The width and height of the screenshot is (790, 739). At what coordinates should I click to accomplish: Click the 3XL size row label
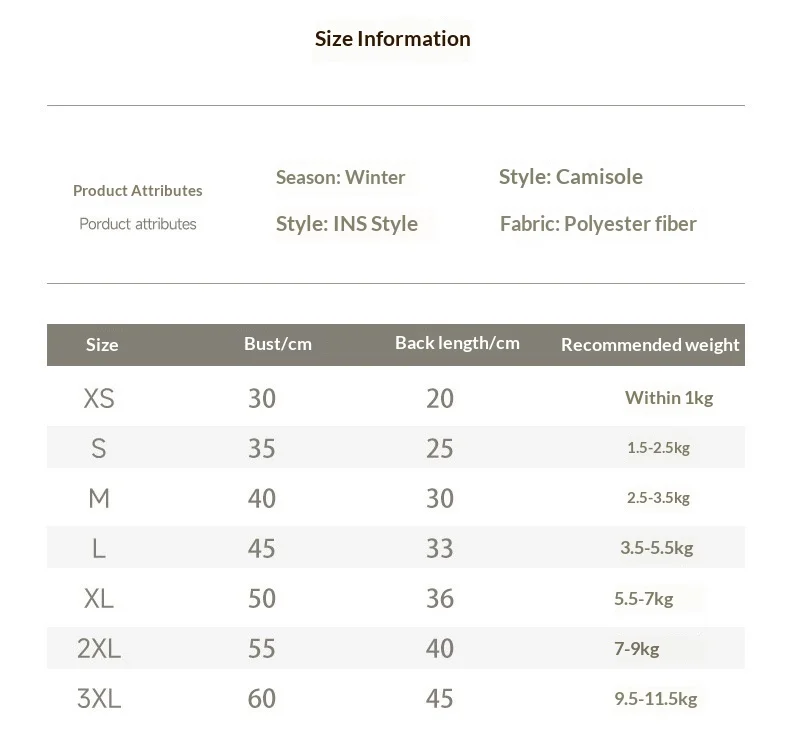99,698
